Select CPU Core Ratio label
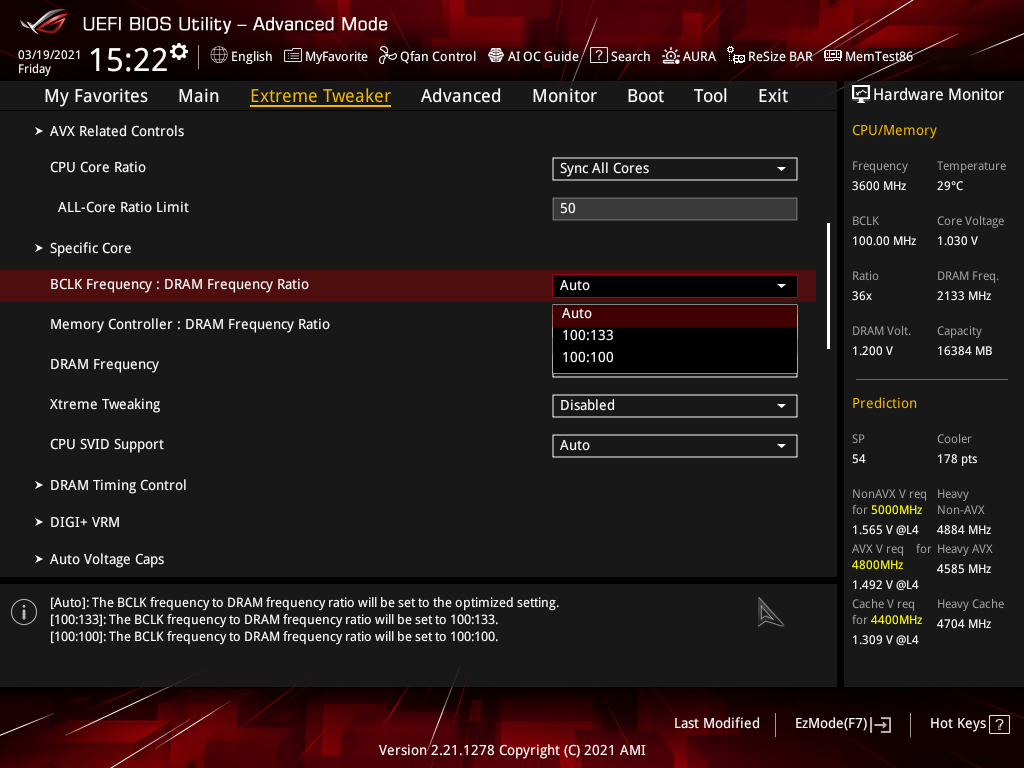This screenshot has width=1024, height=768. click(x=98, y=167)
